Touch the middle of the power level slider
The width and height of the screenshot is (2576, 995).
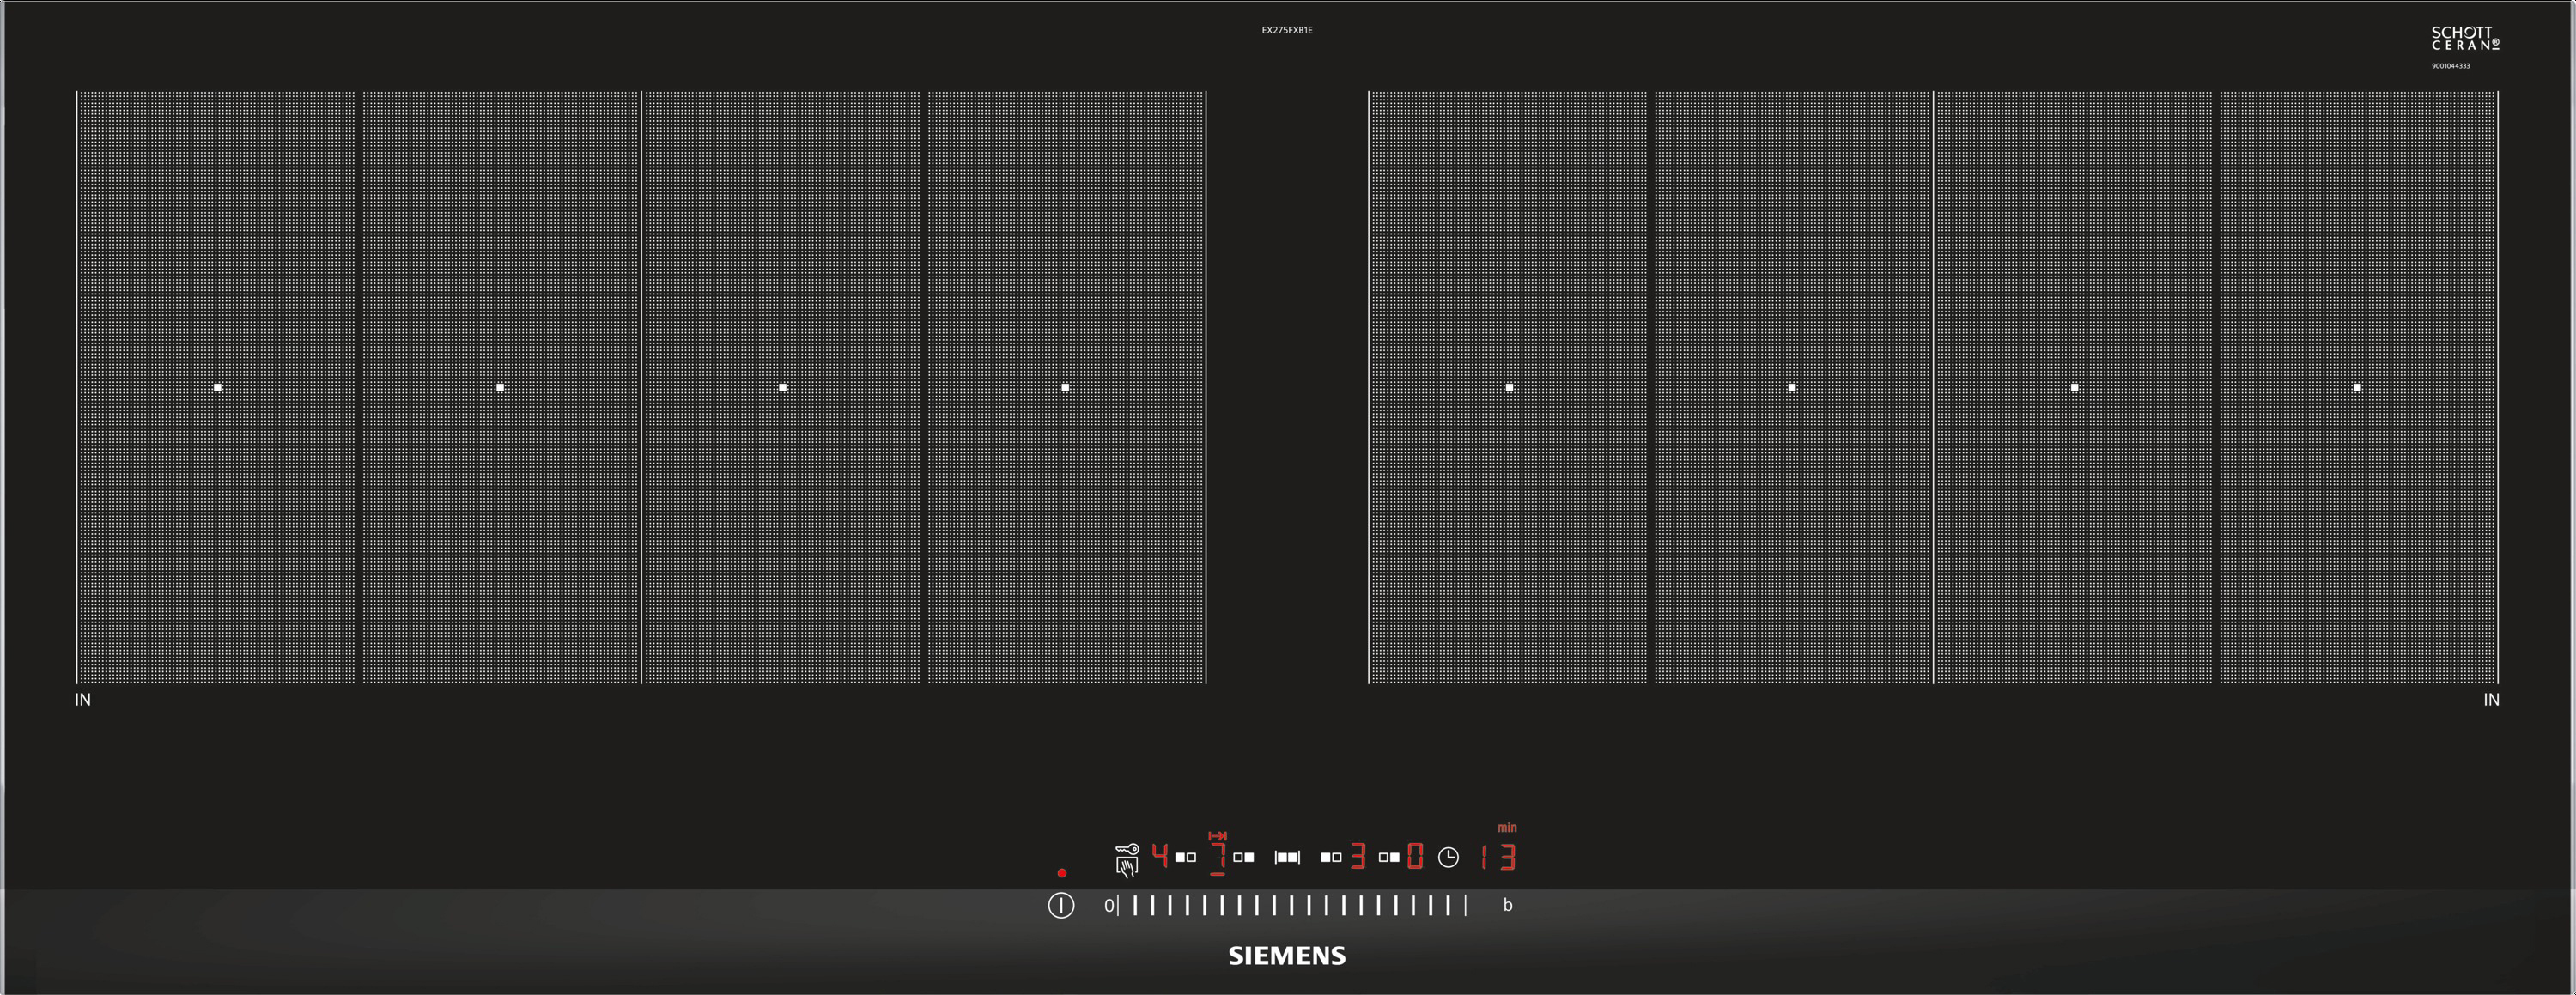(1291, 905)
